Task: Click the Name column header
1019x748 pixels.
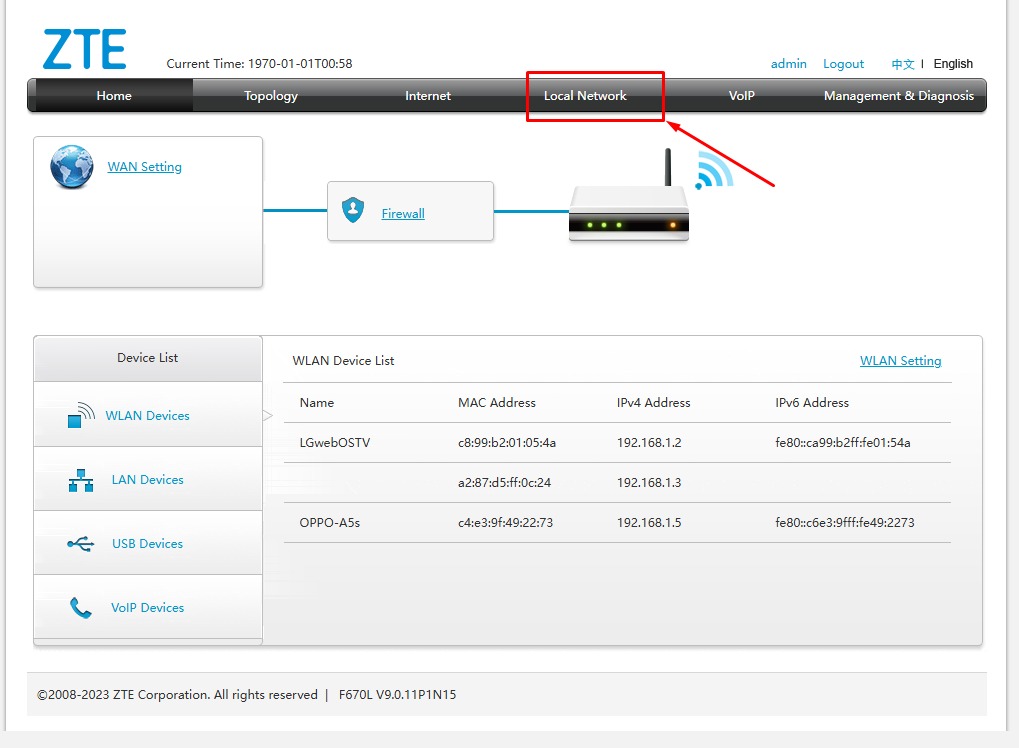Action: pos(316,403)
